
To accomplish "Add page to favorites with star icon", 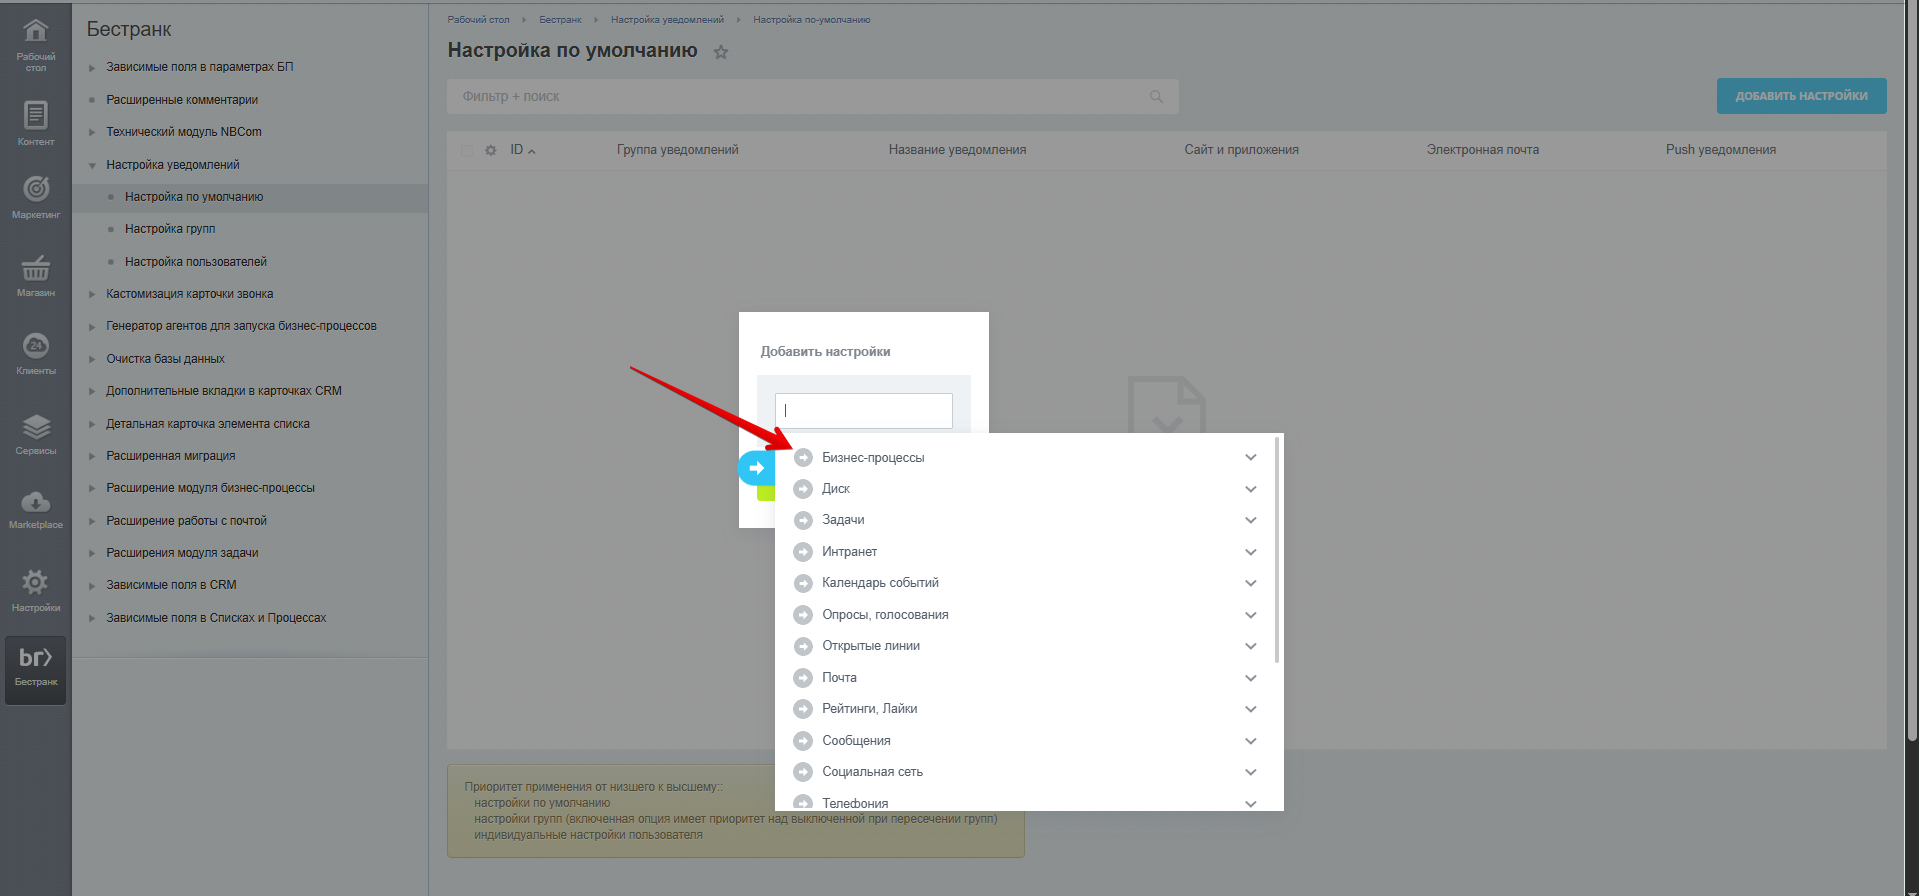I will 721,52.
